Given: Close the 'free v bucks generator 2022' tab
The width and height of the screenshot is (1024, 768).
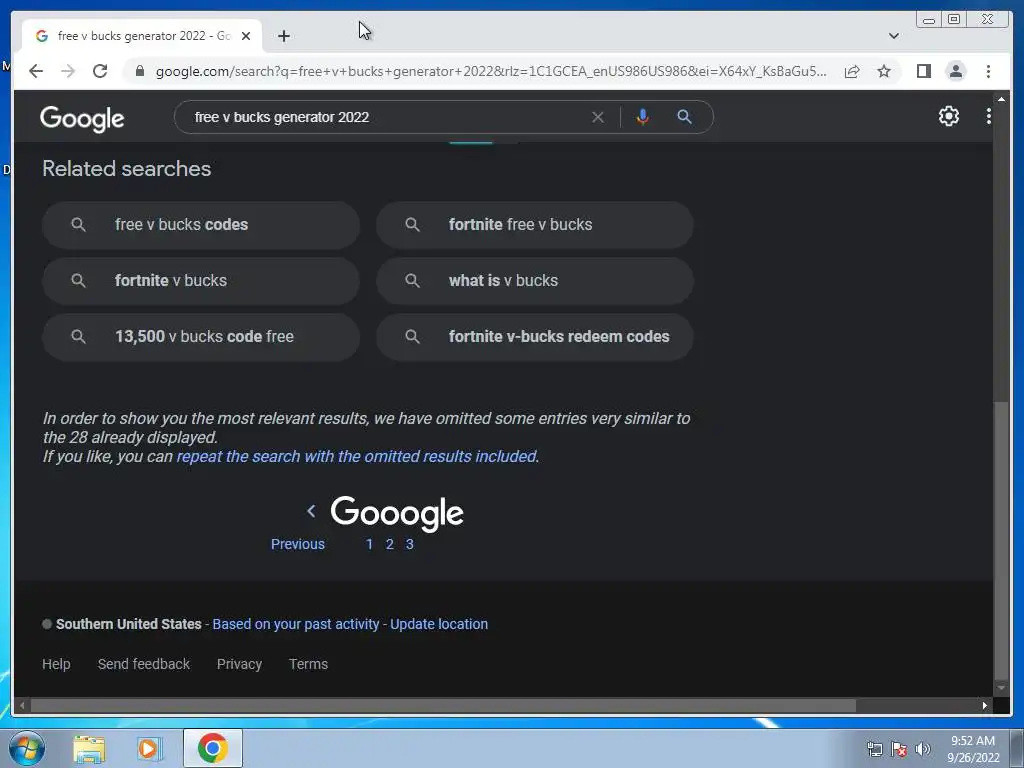Looking at the screenshot, I should [246, 36].
